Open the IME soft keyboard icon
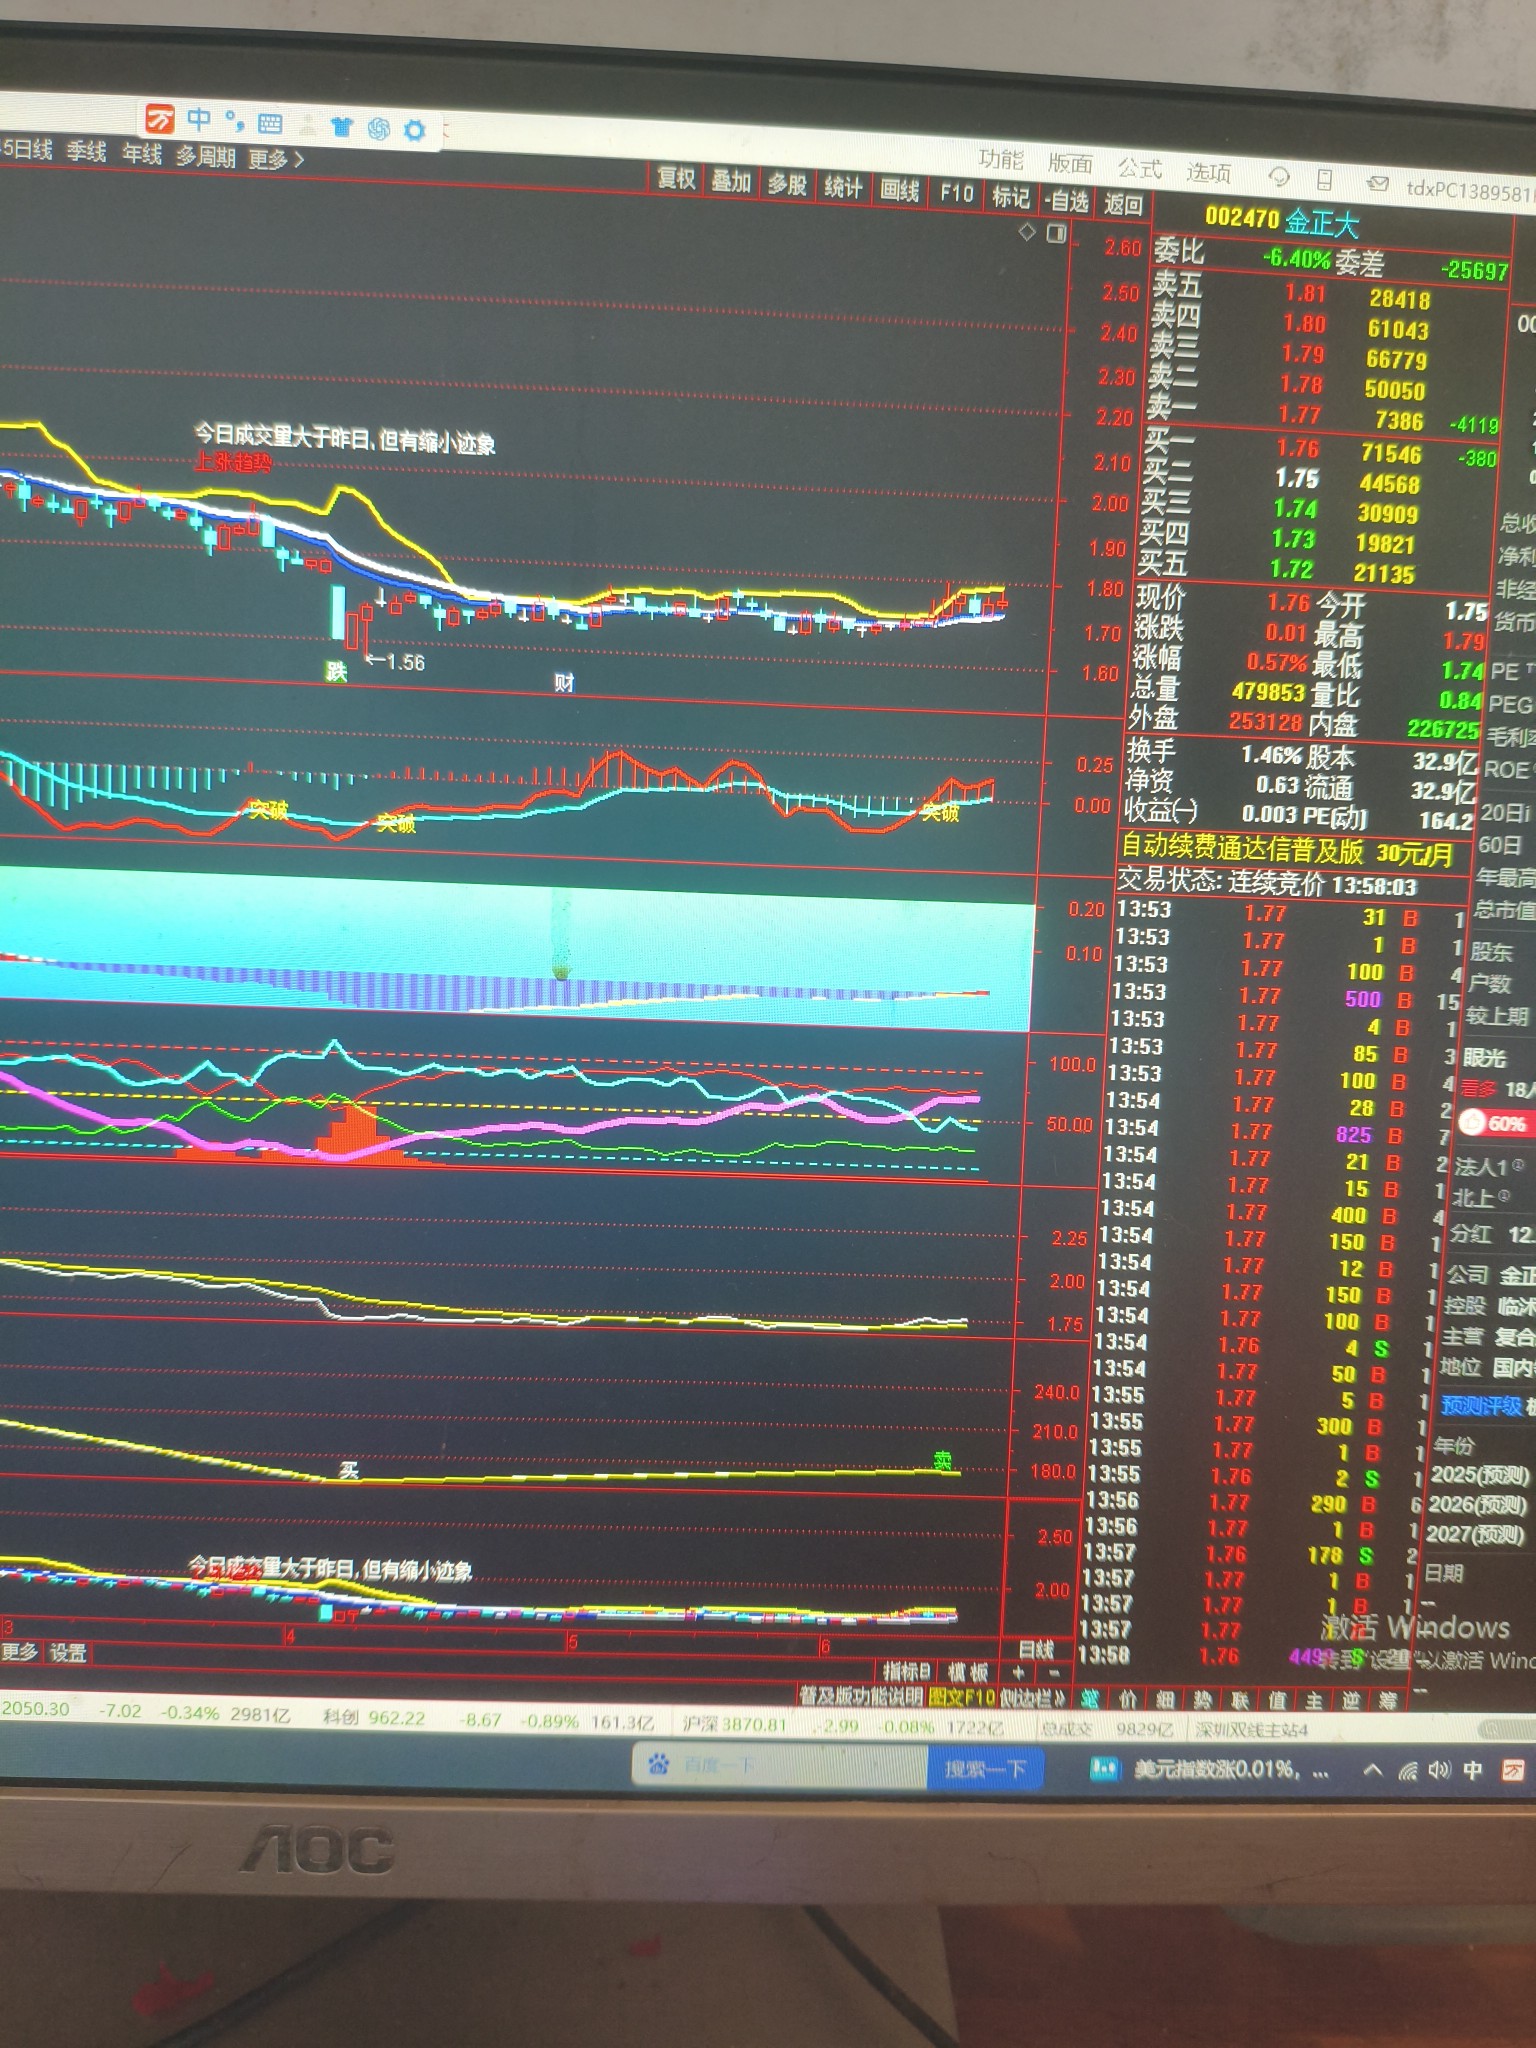Viewport: 1536px width, 2048px height. tap(270, 124)
